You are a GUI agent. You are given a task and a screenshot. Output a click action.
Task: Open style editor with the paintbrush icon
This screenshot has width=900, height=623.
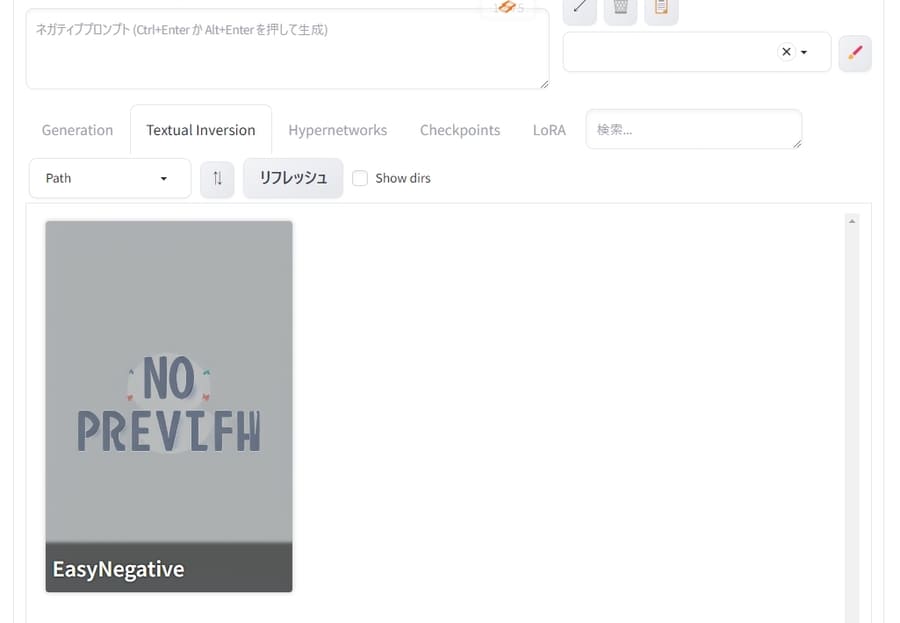click(854, 53)
